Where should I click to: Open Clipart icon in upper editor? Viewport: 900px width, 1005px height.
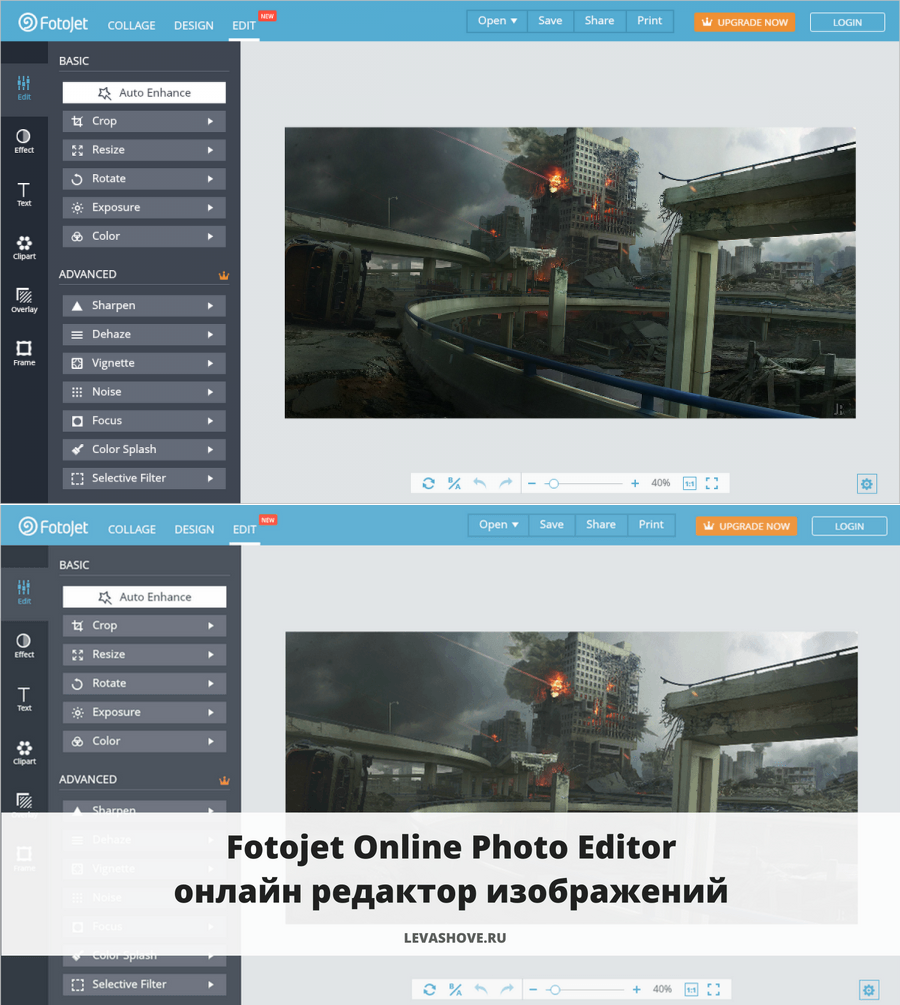(24, 247)
